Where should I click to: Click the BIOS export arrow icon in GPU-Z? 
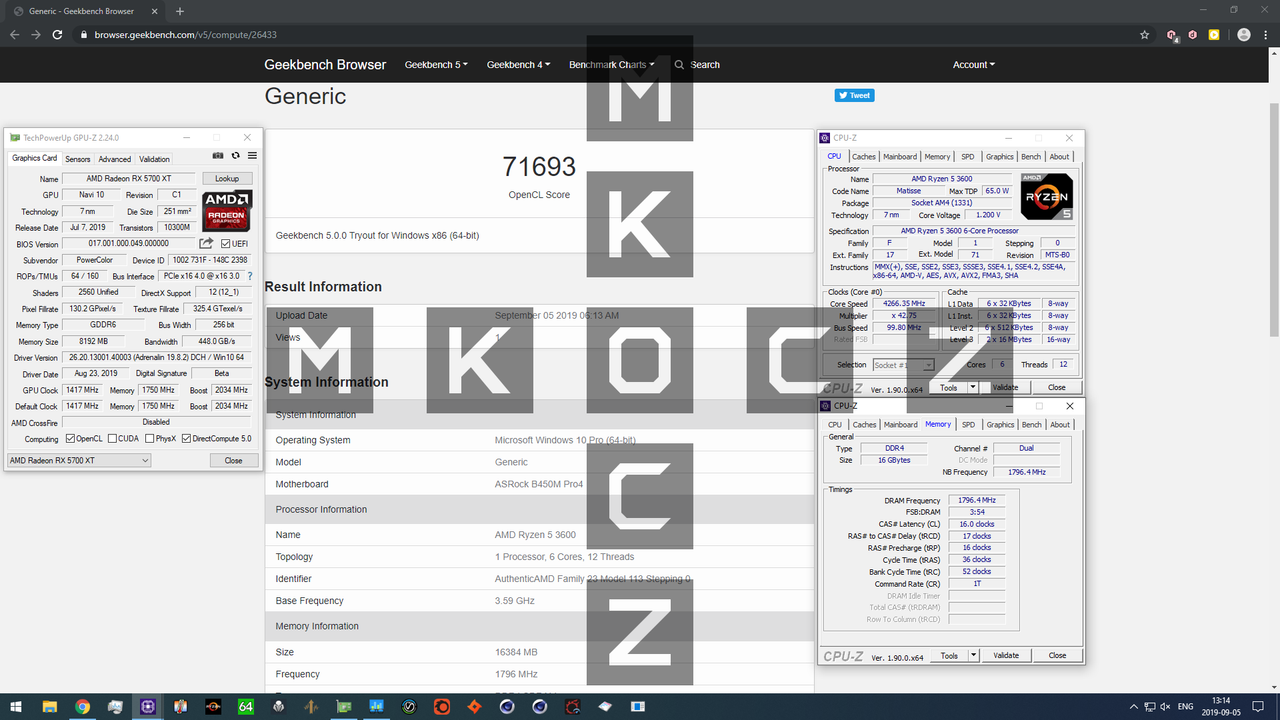pos(206,243)
